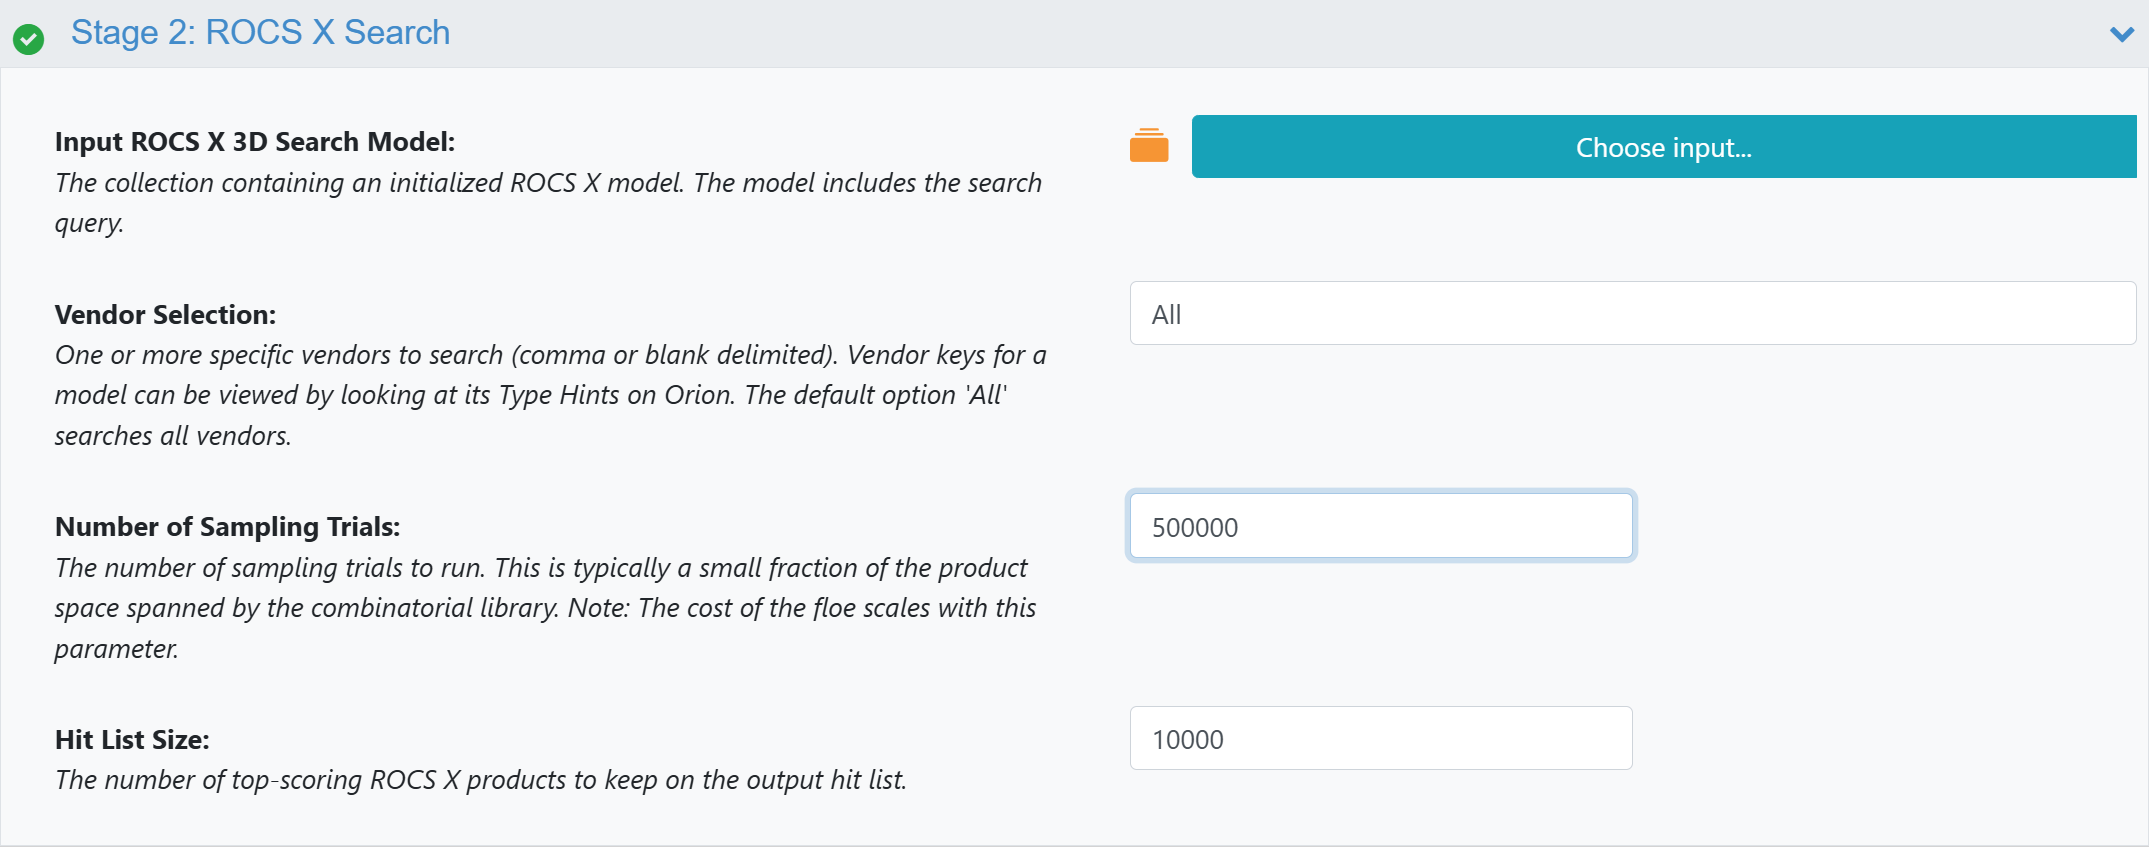Click the Hit List Size label

point(132,740)
